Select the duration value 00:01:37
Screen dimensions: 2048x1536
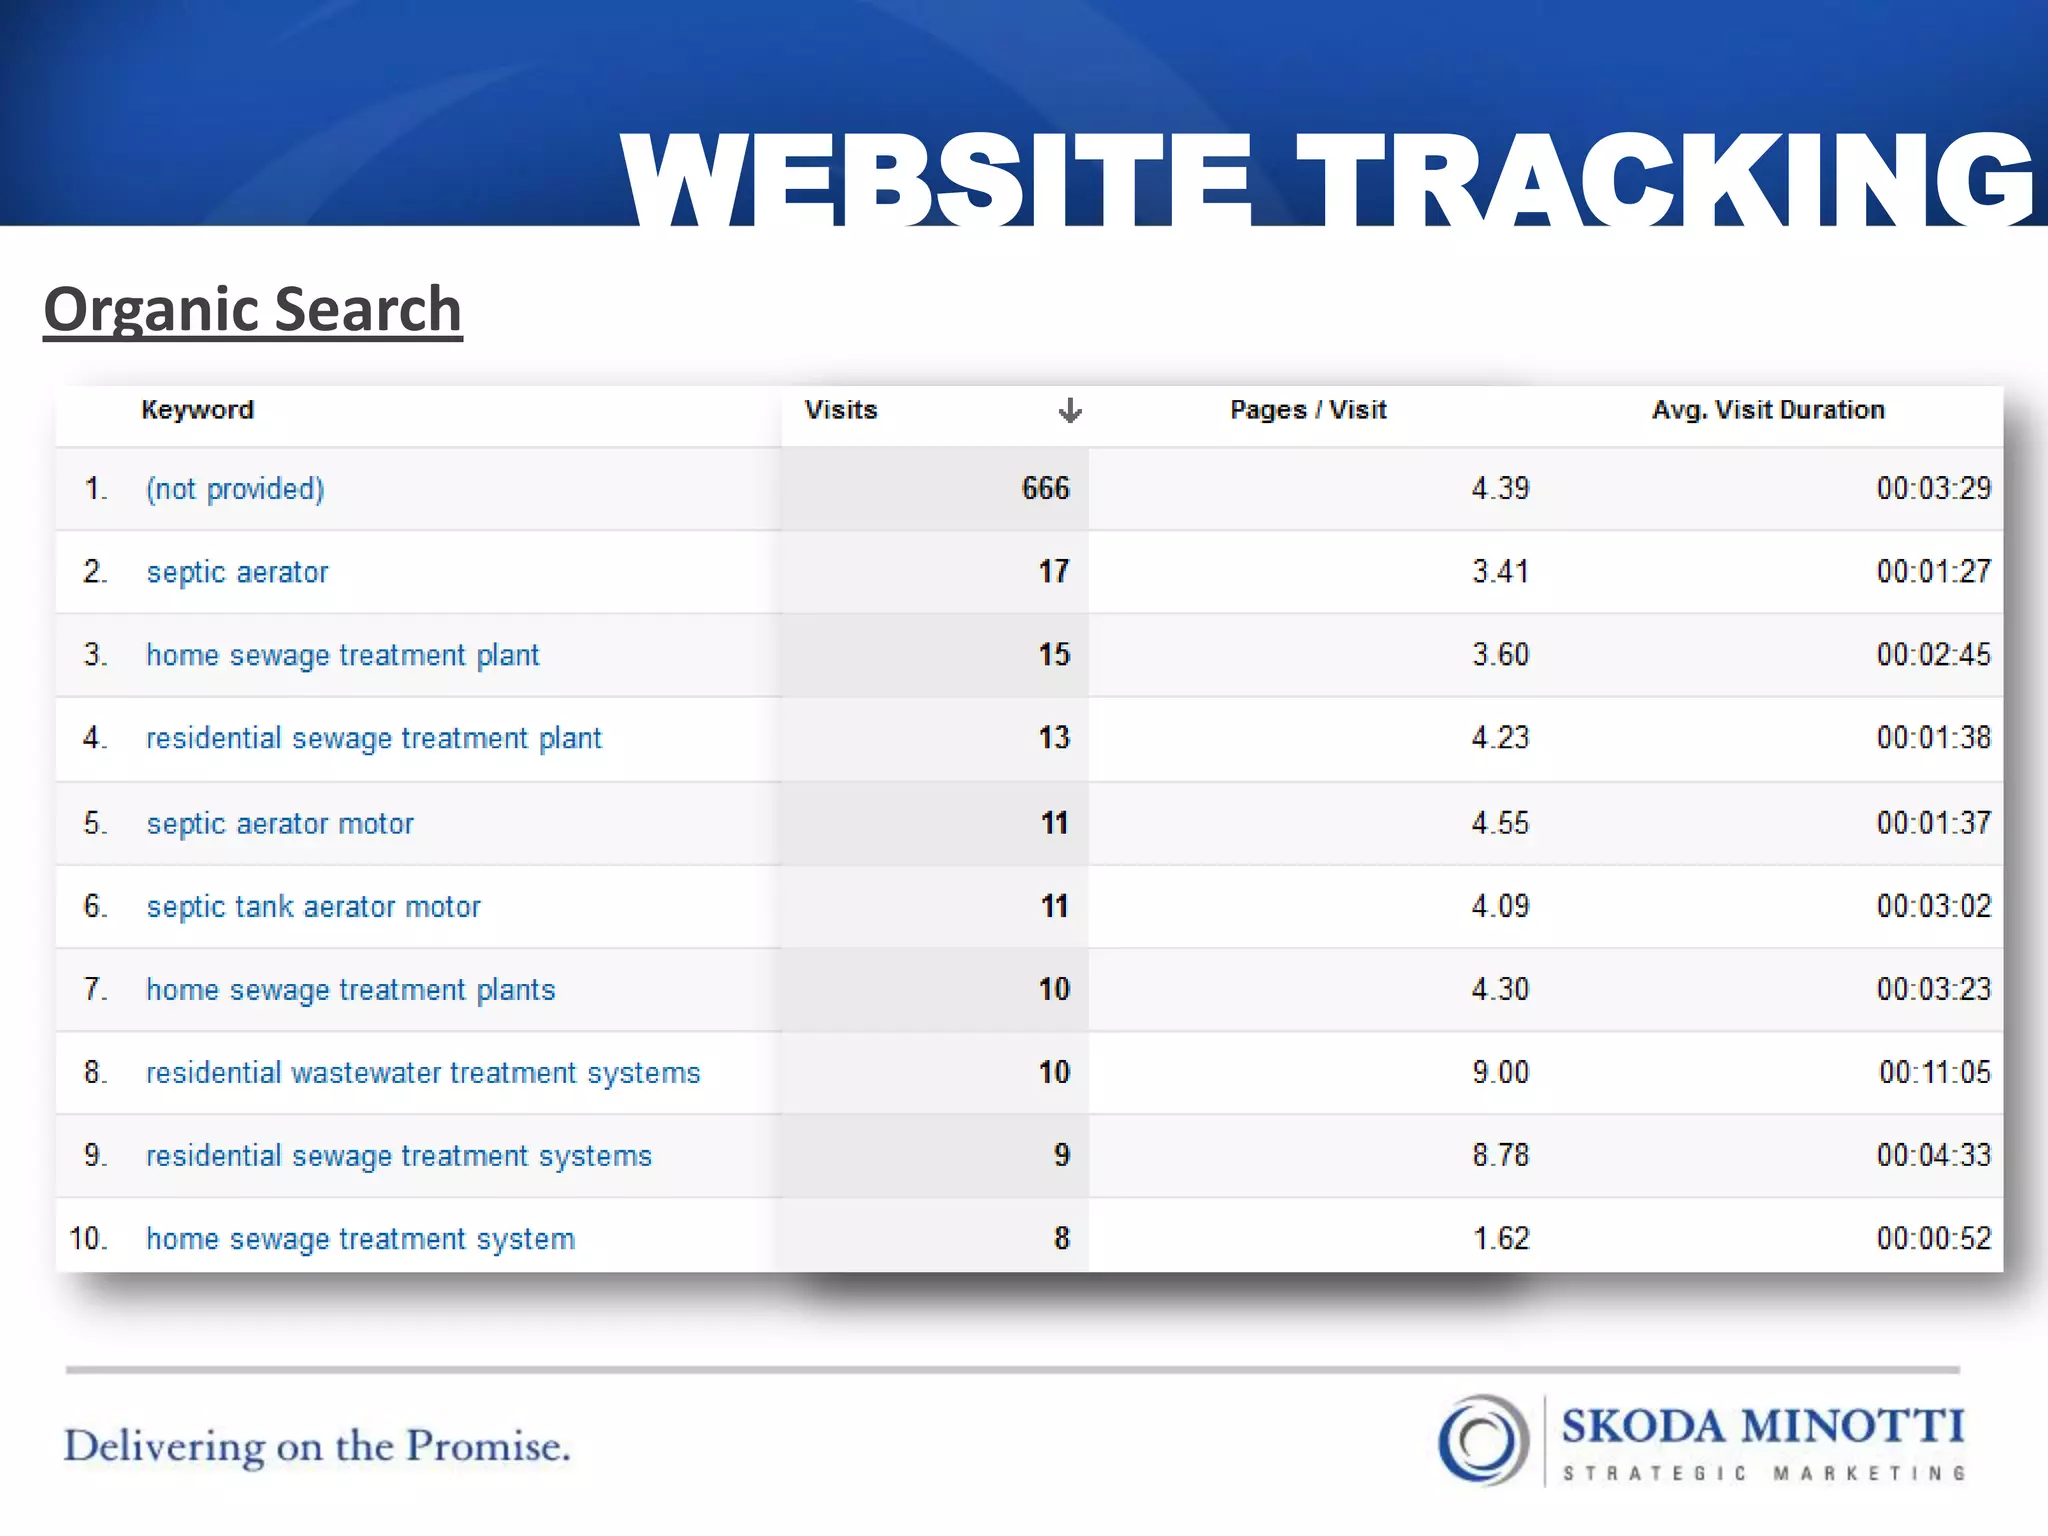(1934, 823)
